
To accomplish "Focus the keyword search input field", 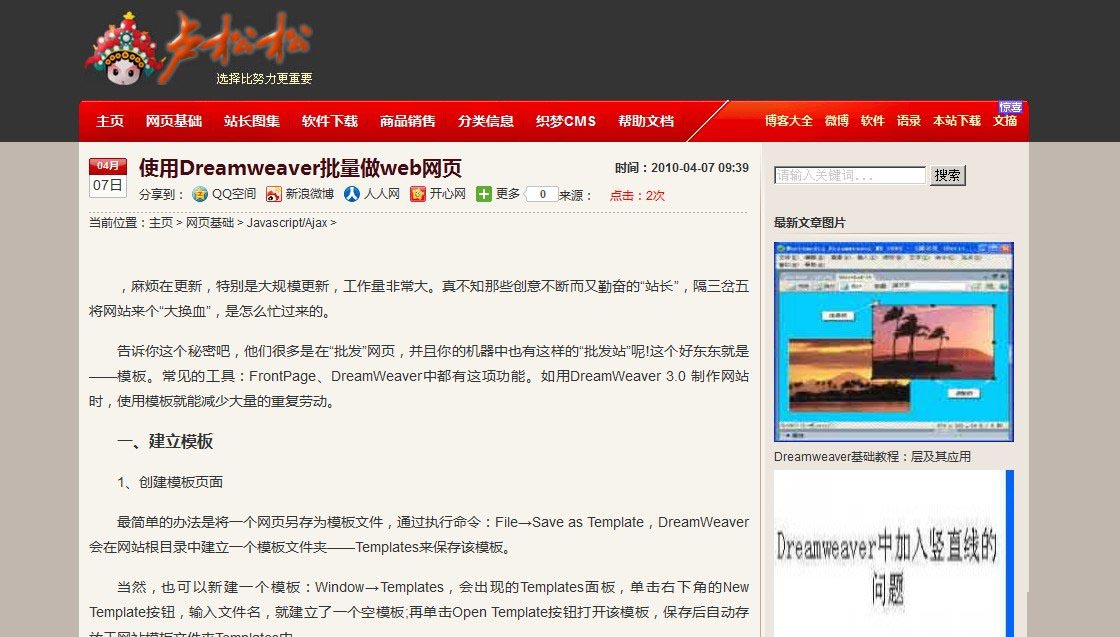I will [850, 176].
